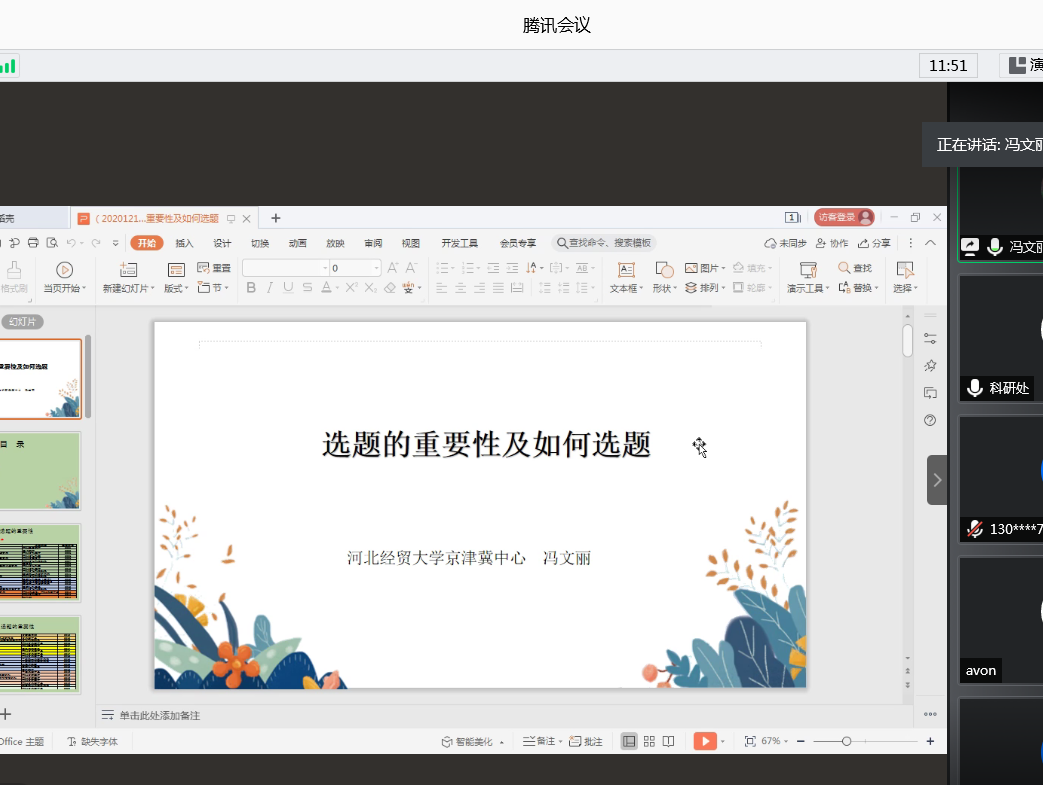Click the zoom slider handle in status bar
The width and height of the screenshot is (1043, 785).
point(847,741)
